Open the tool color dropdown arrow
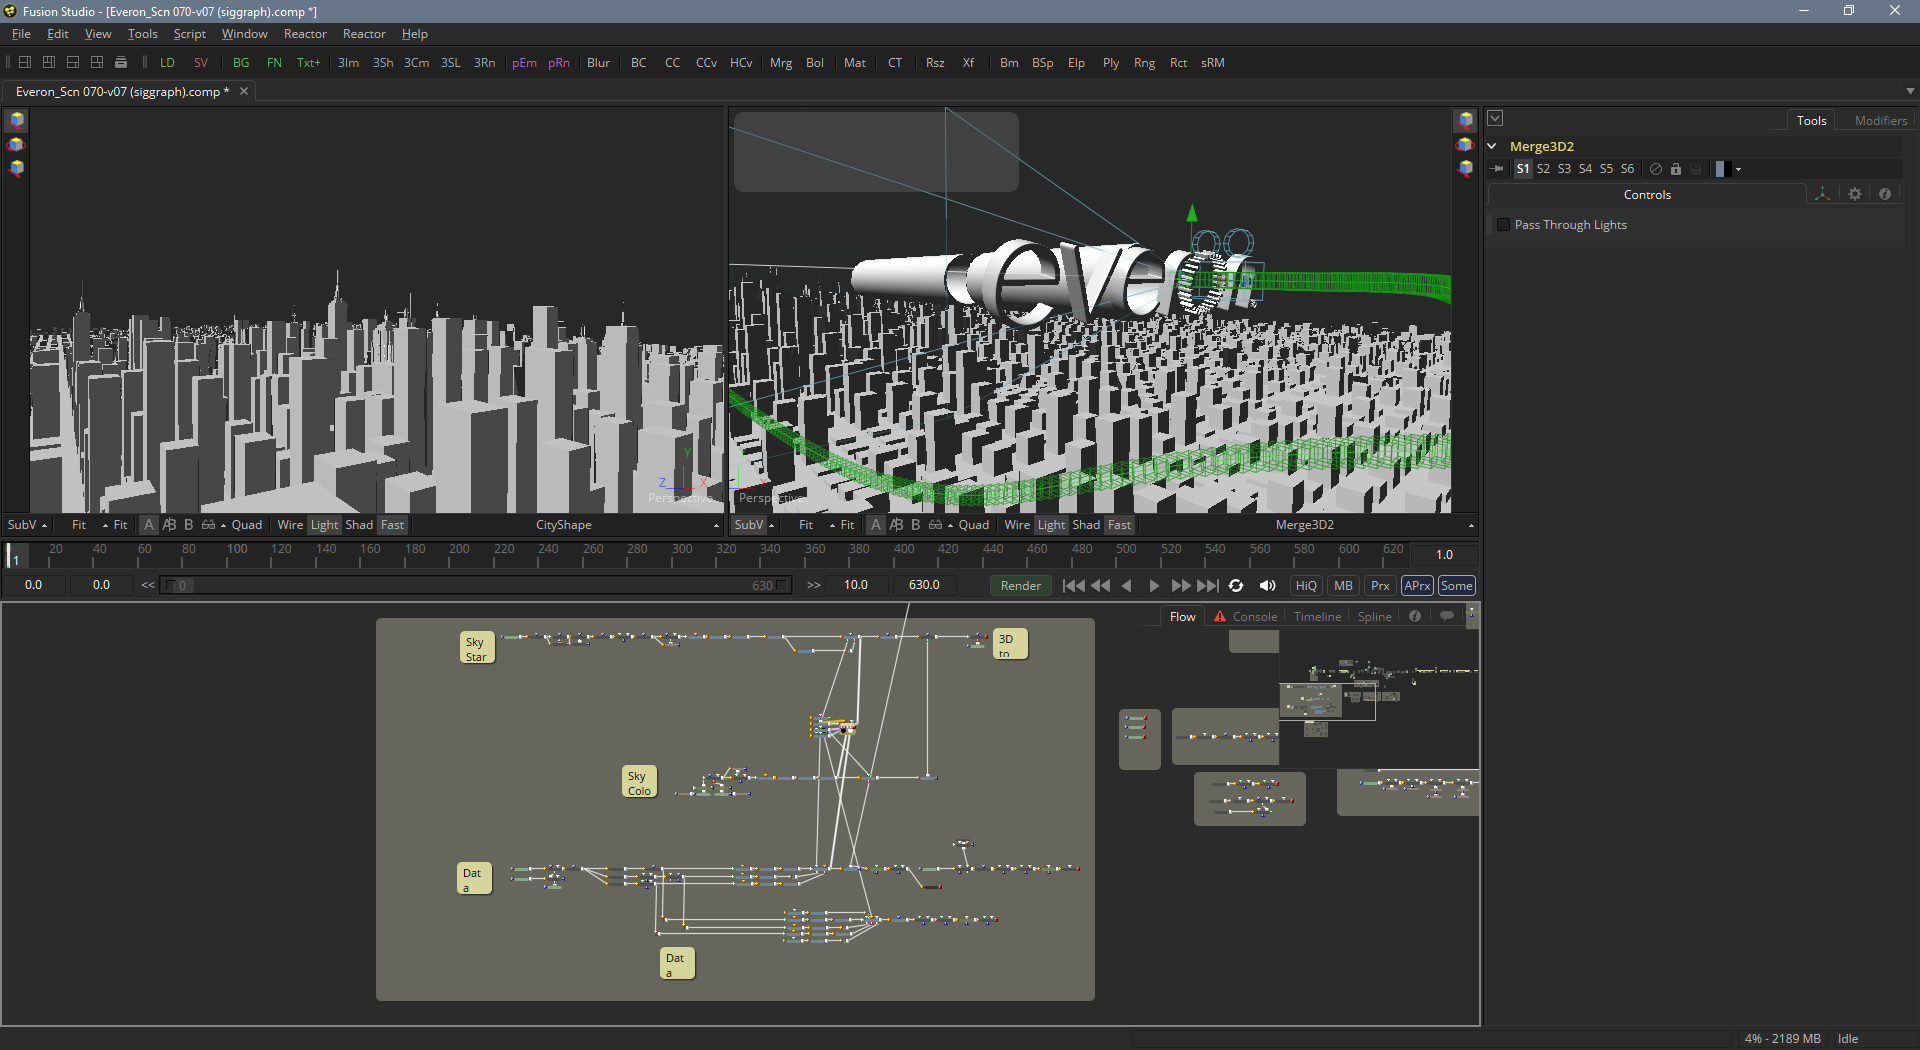This screenshot has height=1050, width=1920. pyautogui.click(x=1739, y=169)
